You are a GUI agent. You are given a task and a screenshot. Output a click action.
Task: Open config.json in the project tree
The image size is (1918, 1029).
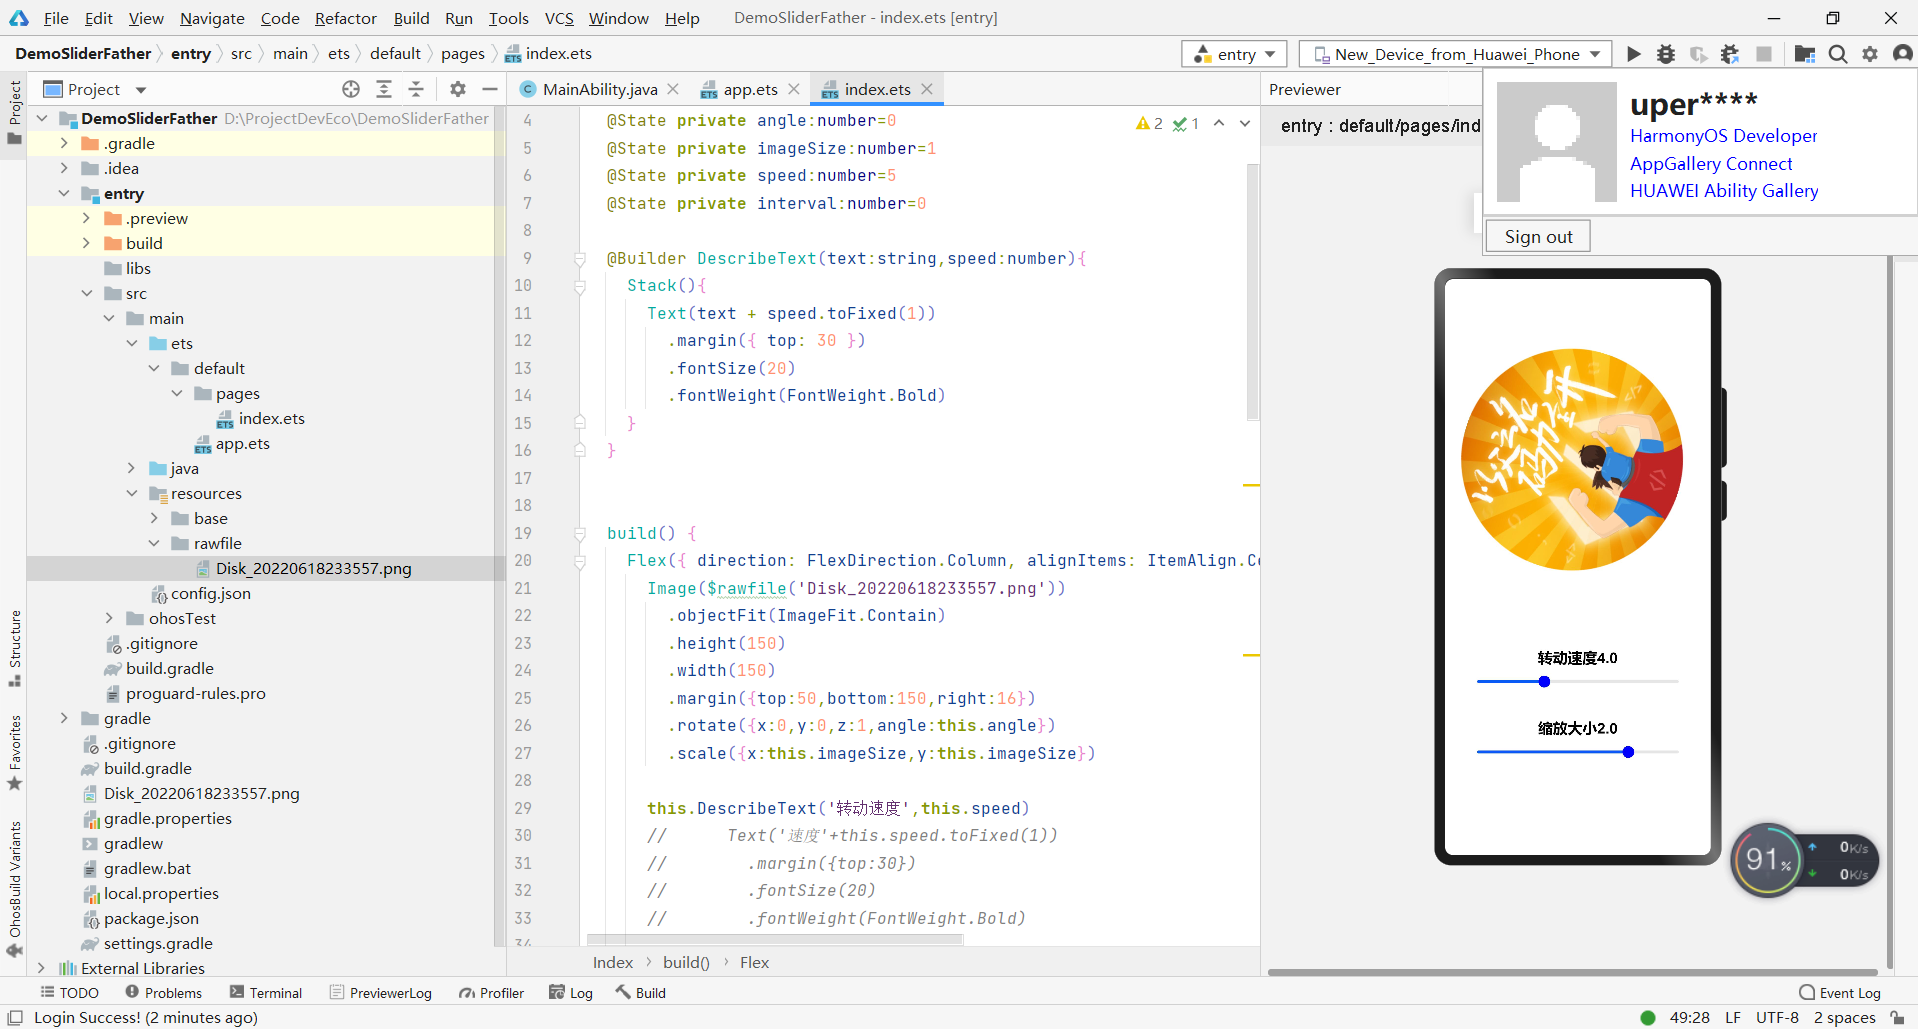[x=210, y=593]
